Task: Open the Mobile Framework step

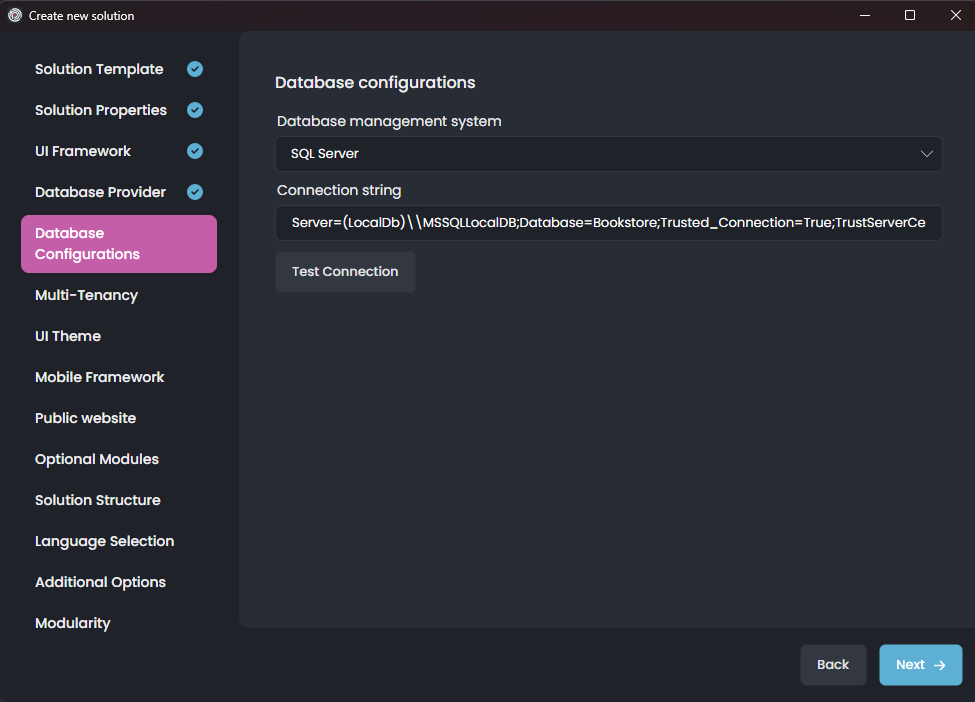Action: [x=99, y=377]
